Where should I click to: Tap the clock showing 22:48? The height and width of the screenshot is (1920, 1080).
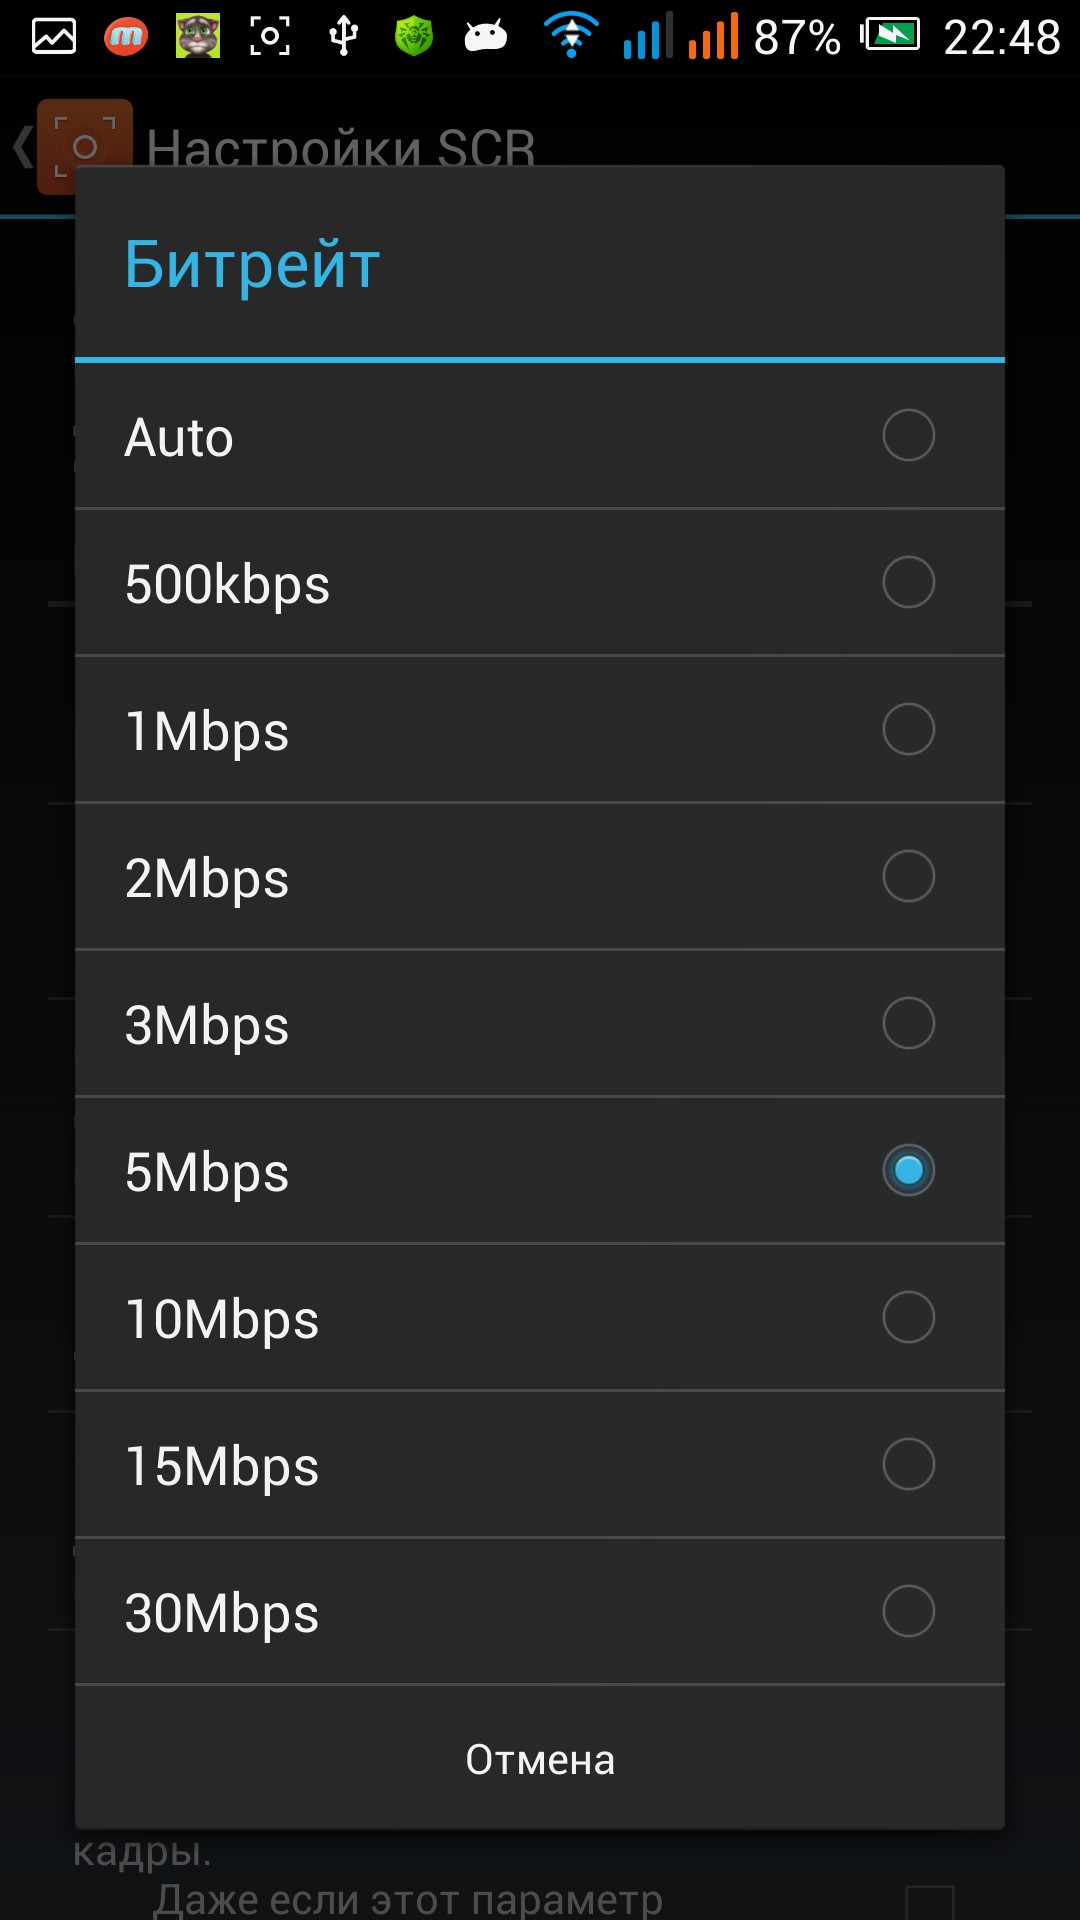tap(1001, 38)
